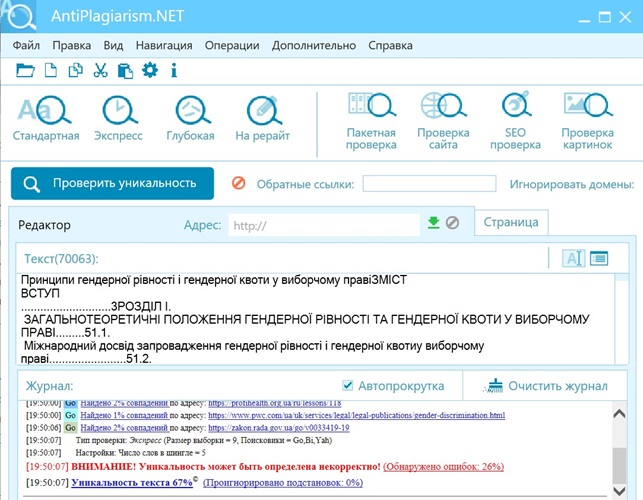Switch to list view mode icon
The height and width of the screenshot is (500, 643).
599,258
